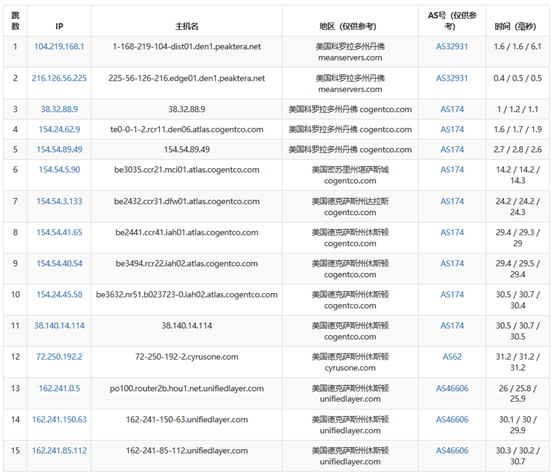Select timing value 30.3 / 30.2 / 30.7
This screenshot has height=476, width=554.
tap(517, 456)
